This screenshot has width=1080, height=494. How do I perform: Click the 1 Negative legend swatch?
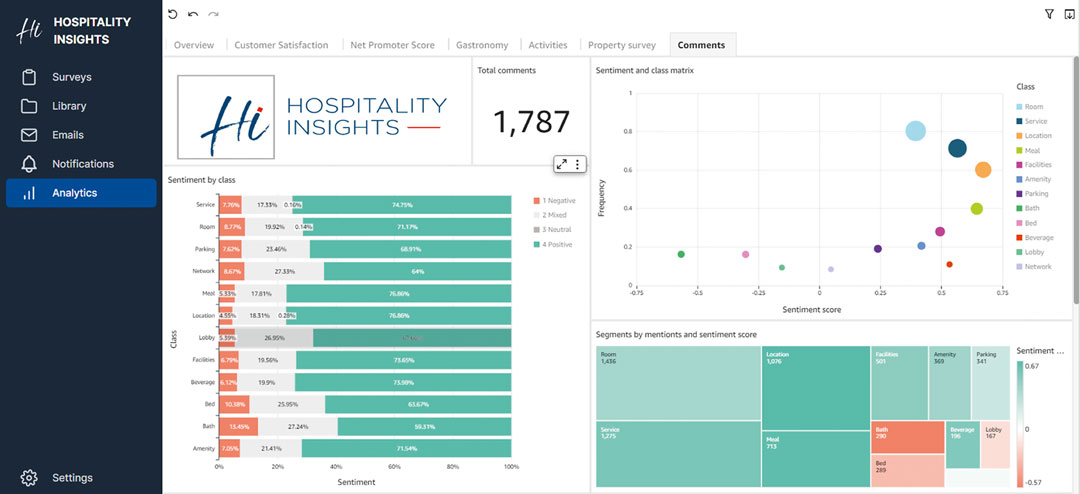pos(537,201)
